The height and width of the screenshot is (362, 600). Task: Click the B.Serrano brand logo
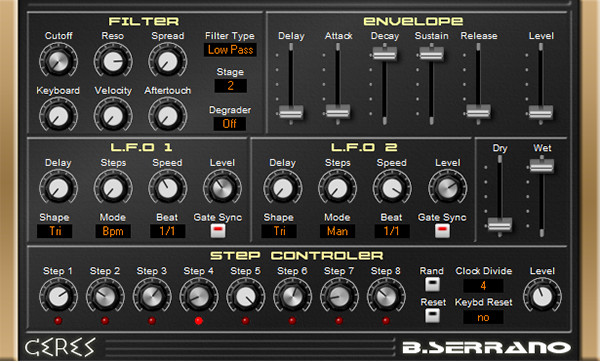coord(486,347)
